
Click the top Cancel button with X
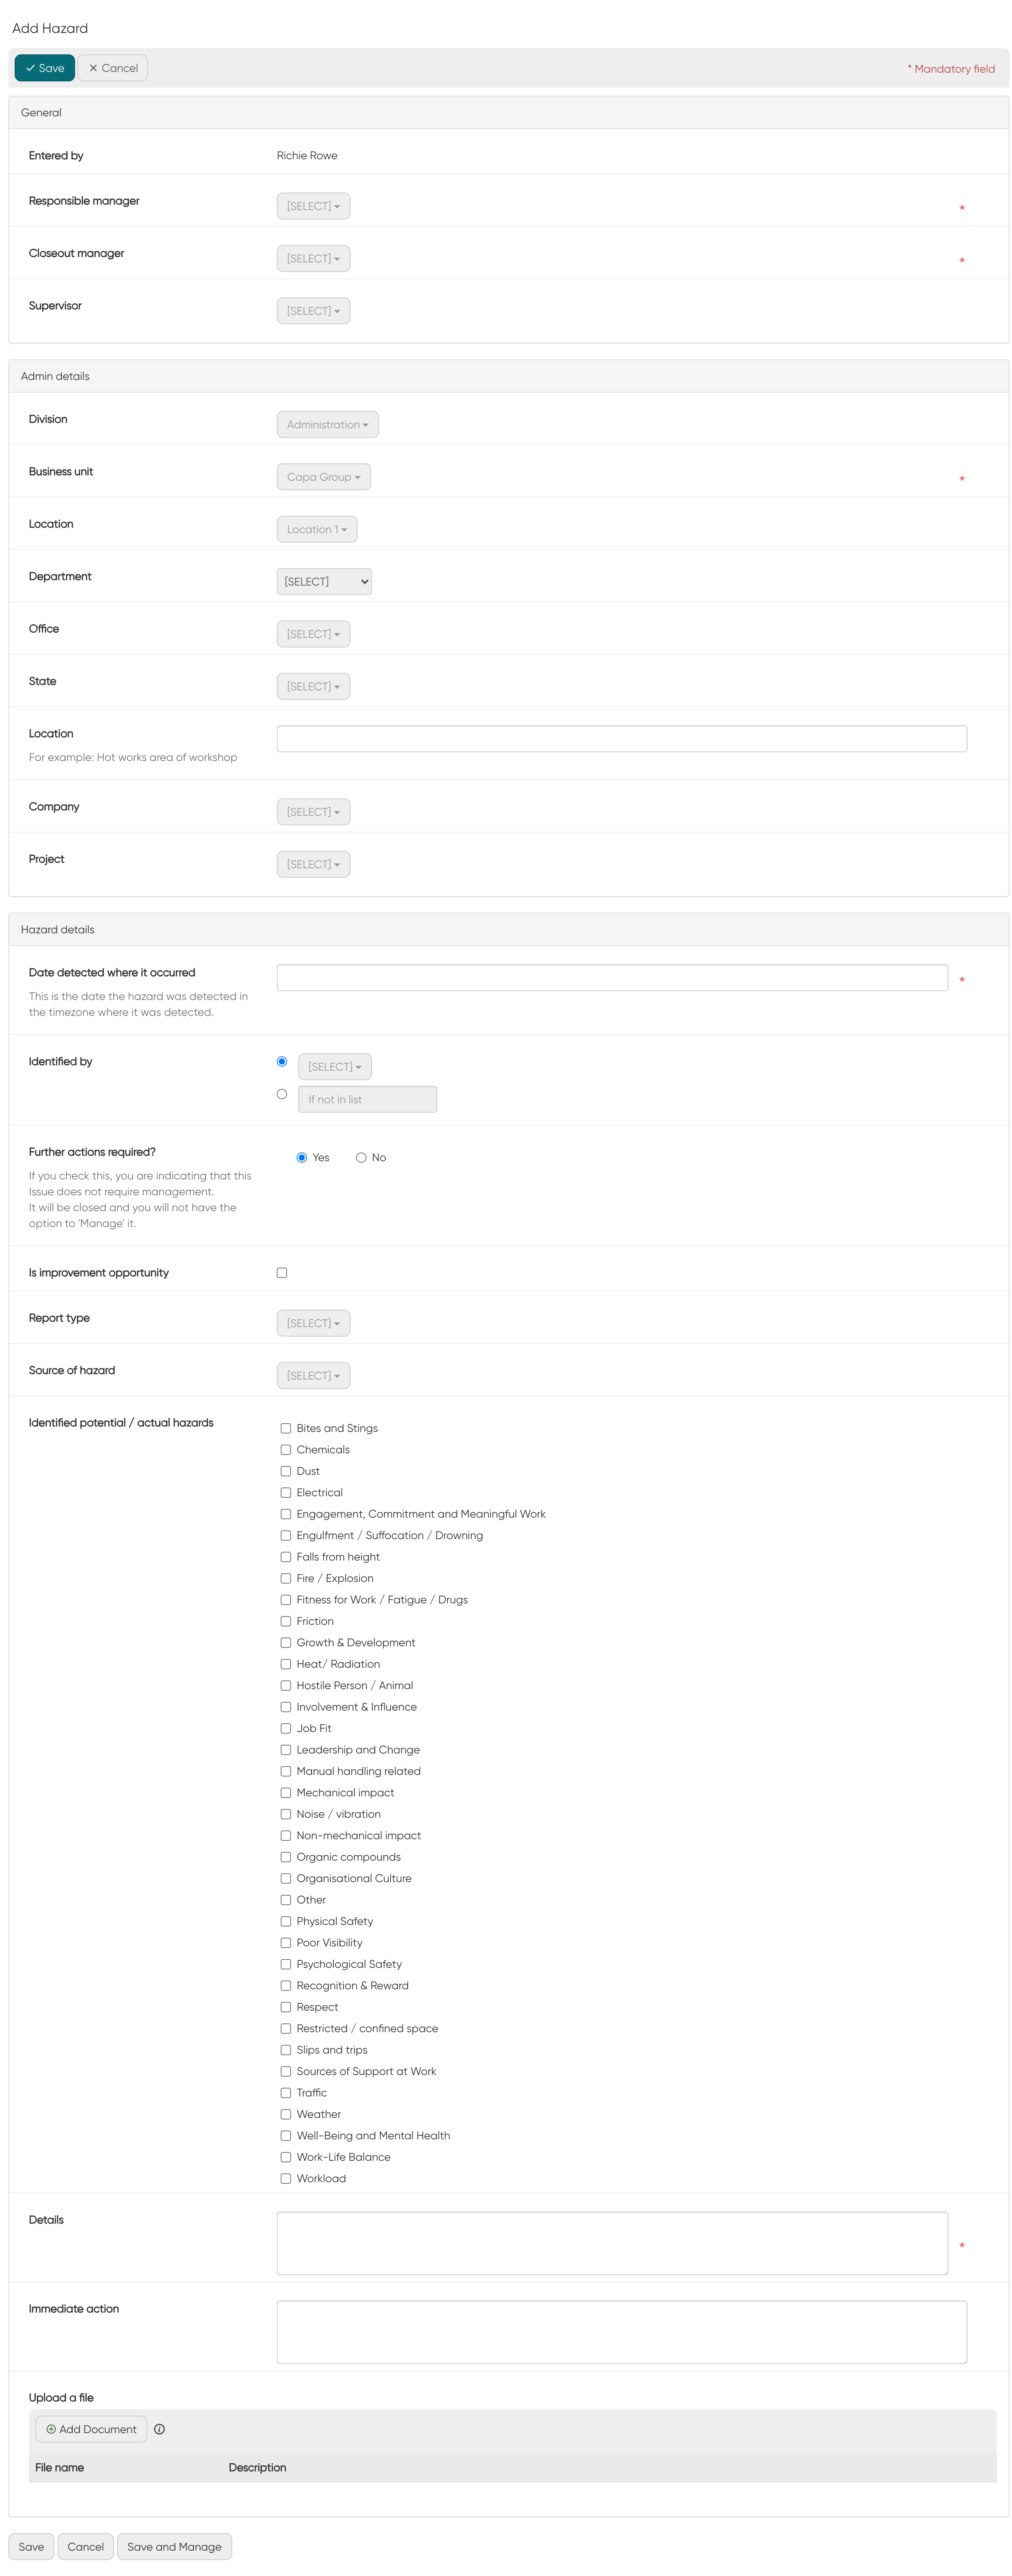point(113,68)
